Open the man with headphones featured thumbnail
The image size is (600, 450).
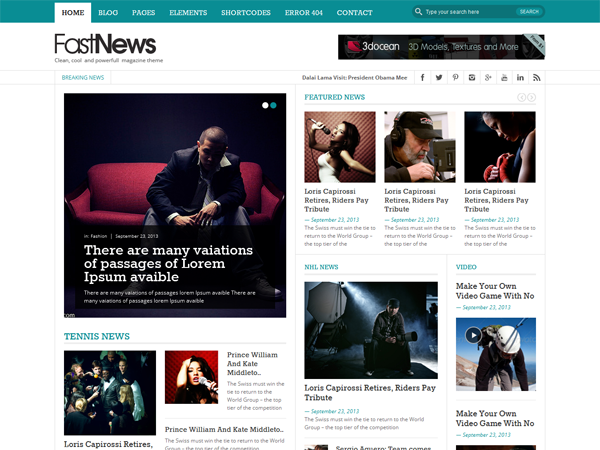point(420,147)
